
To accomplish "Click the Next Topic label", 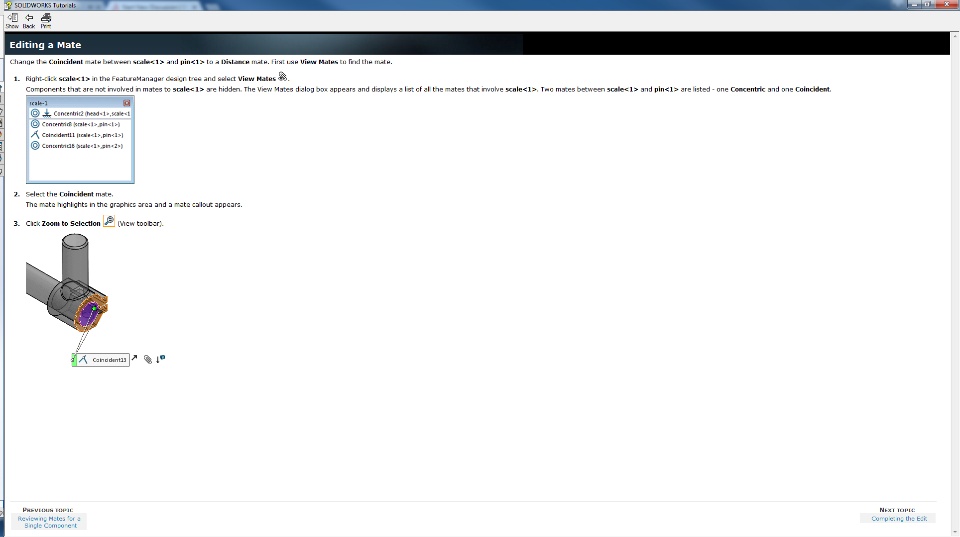I will point(897,509).
